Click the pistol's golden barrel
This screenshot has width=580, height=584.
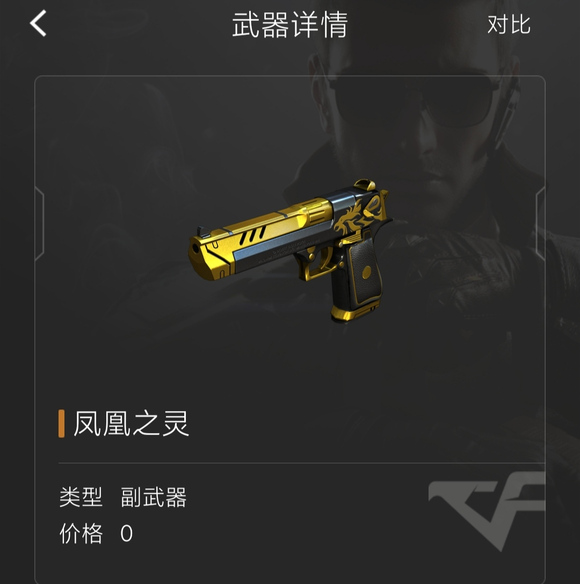coord(257,235)
